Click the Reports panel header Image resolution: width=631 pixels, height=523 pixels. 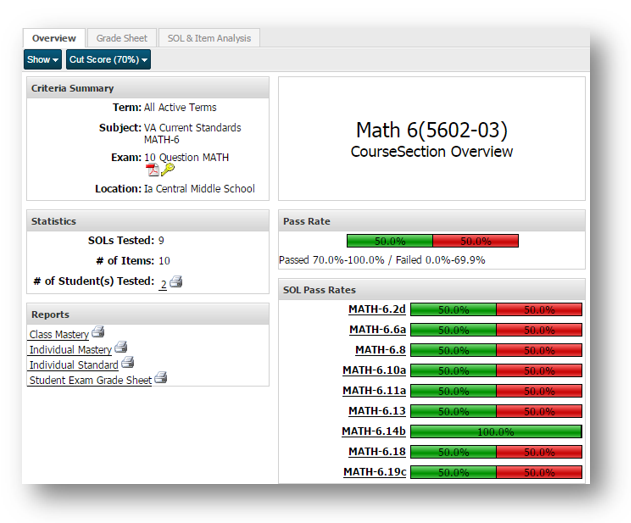tap(148, 315)
